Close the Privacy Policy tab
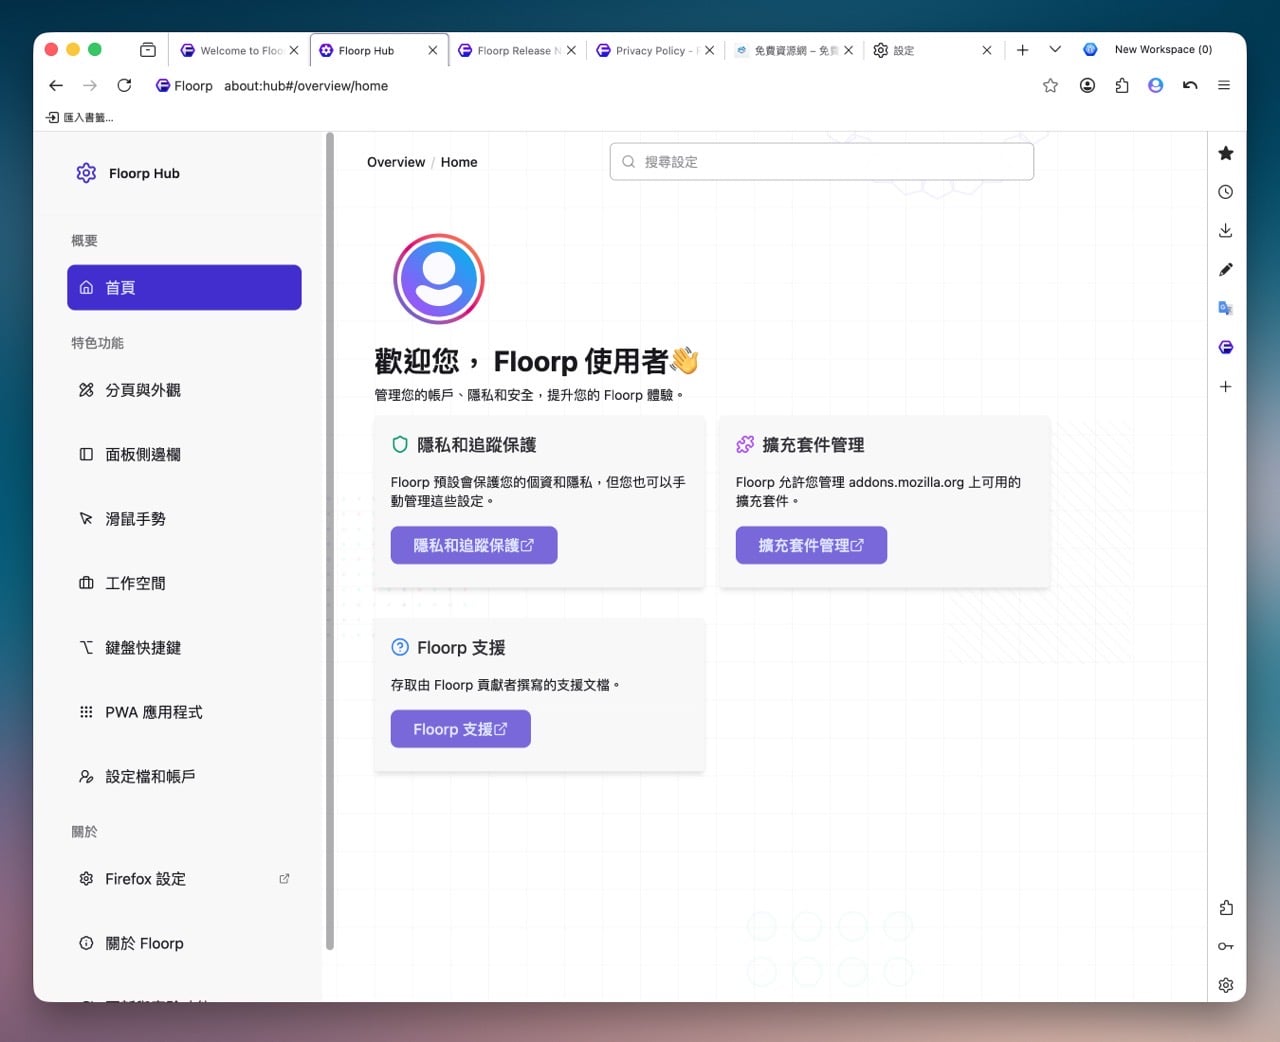The width and height of the screenshot is (1280, 1042). [709, 50]
